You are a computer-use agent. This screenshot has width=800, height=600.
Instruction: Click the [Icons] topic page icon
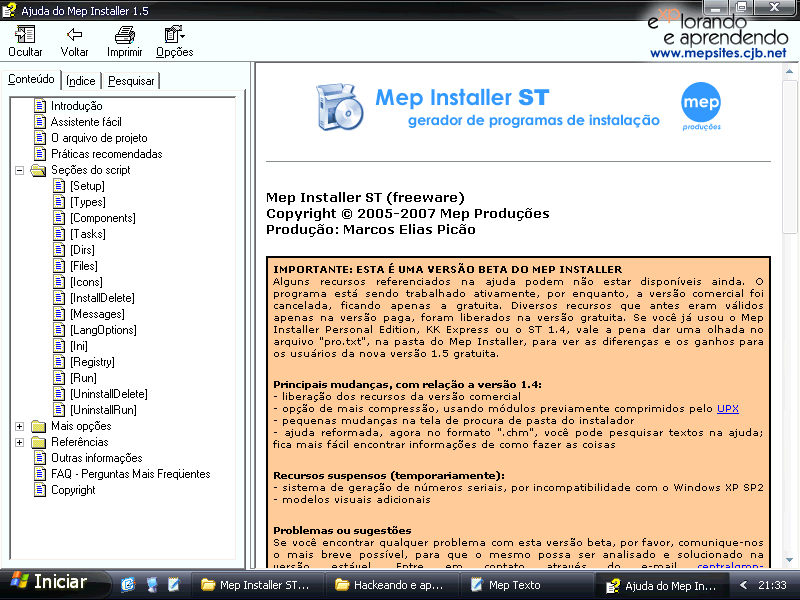coord(60,282)
